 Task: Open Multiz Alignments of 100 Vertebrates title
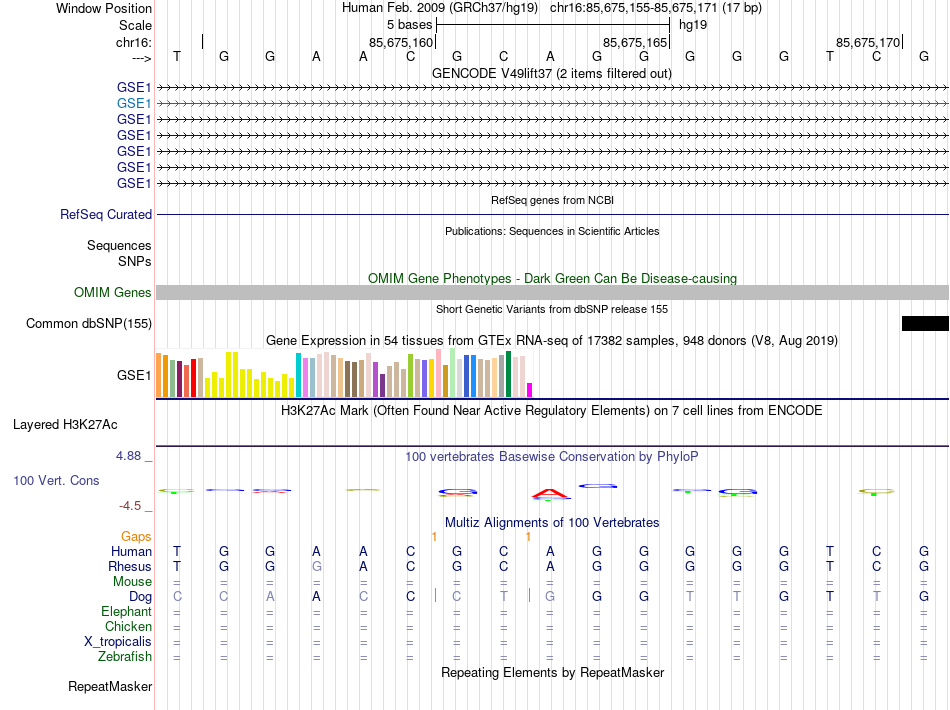pyautogui.click(x=552, y=522)
